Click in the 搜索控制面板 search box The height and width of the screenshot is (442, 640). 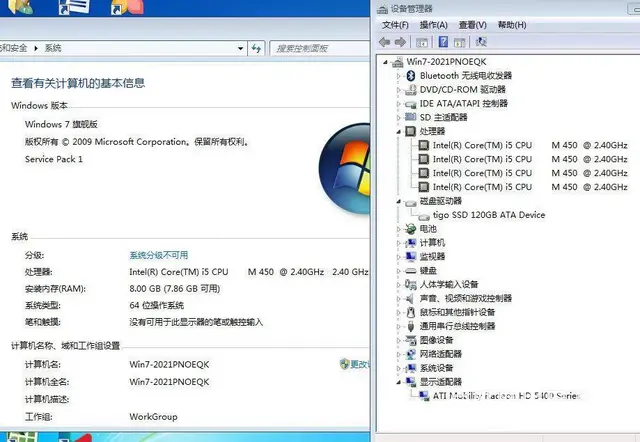[x=319, y=49]
